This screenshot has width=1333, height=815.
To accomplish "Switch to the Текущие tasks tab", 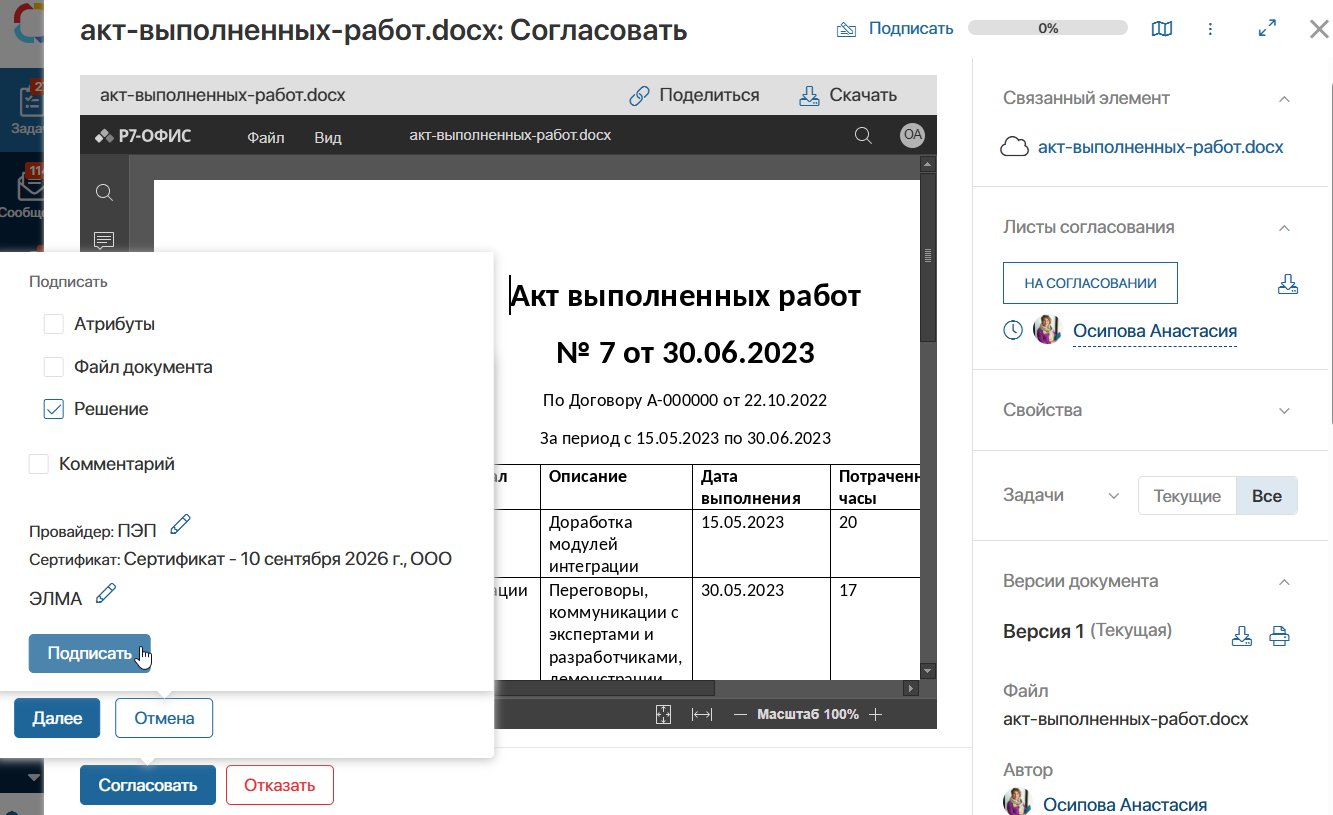I will (1187, 496).
